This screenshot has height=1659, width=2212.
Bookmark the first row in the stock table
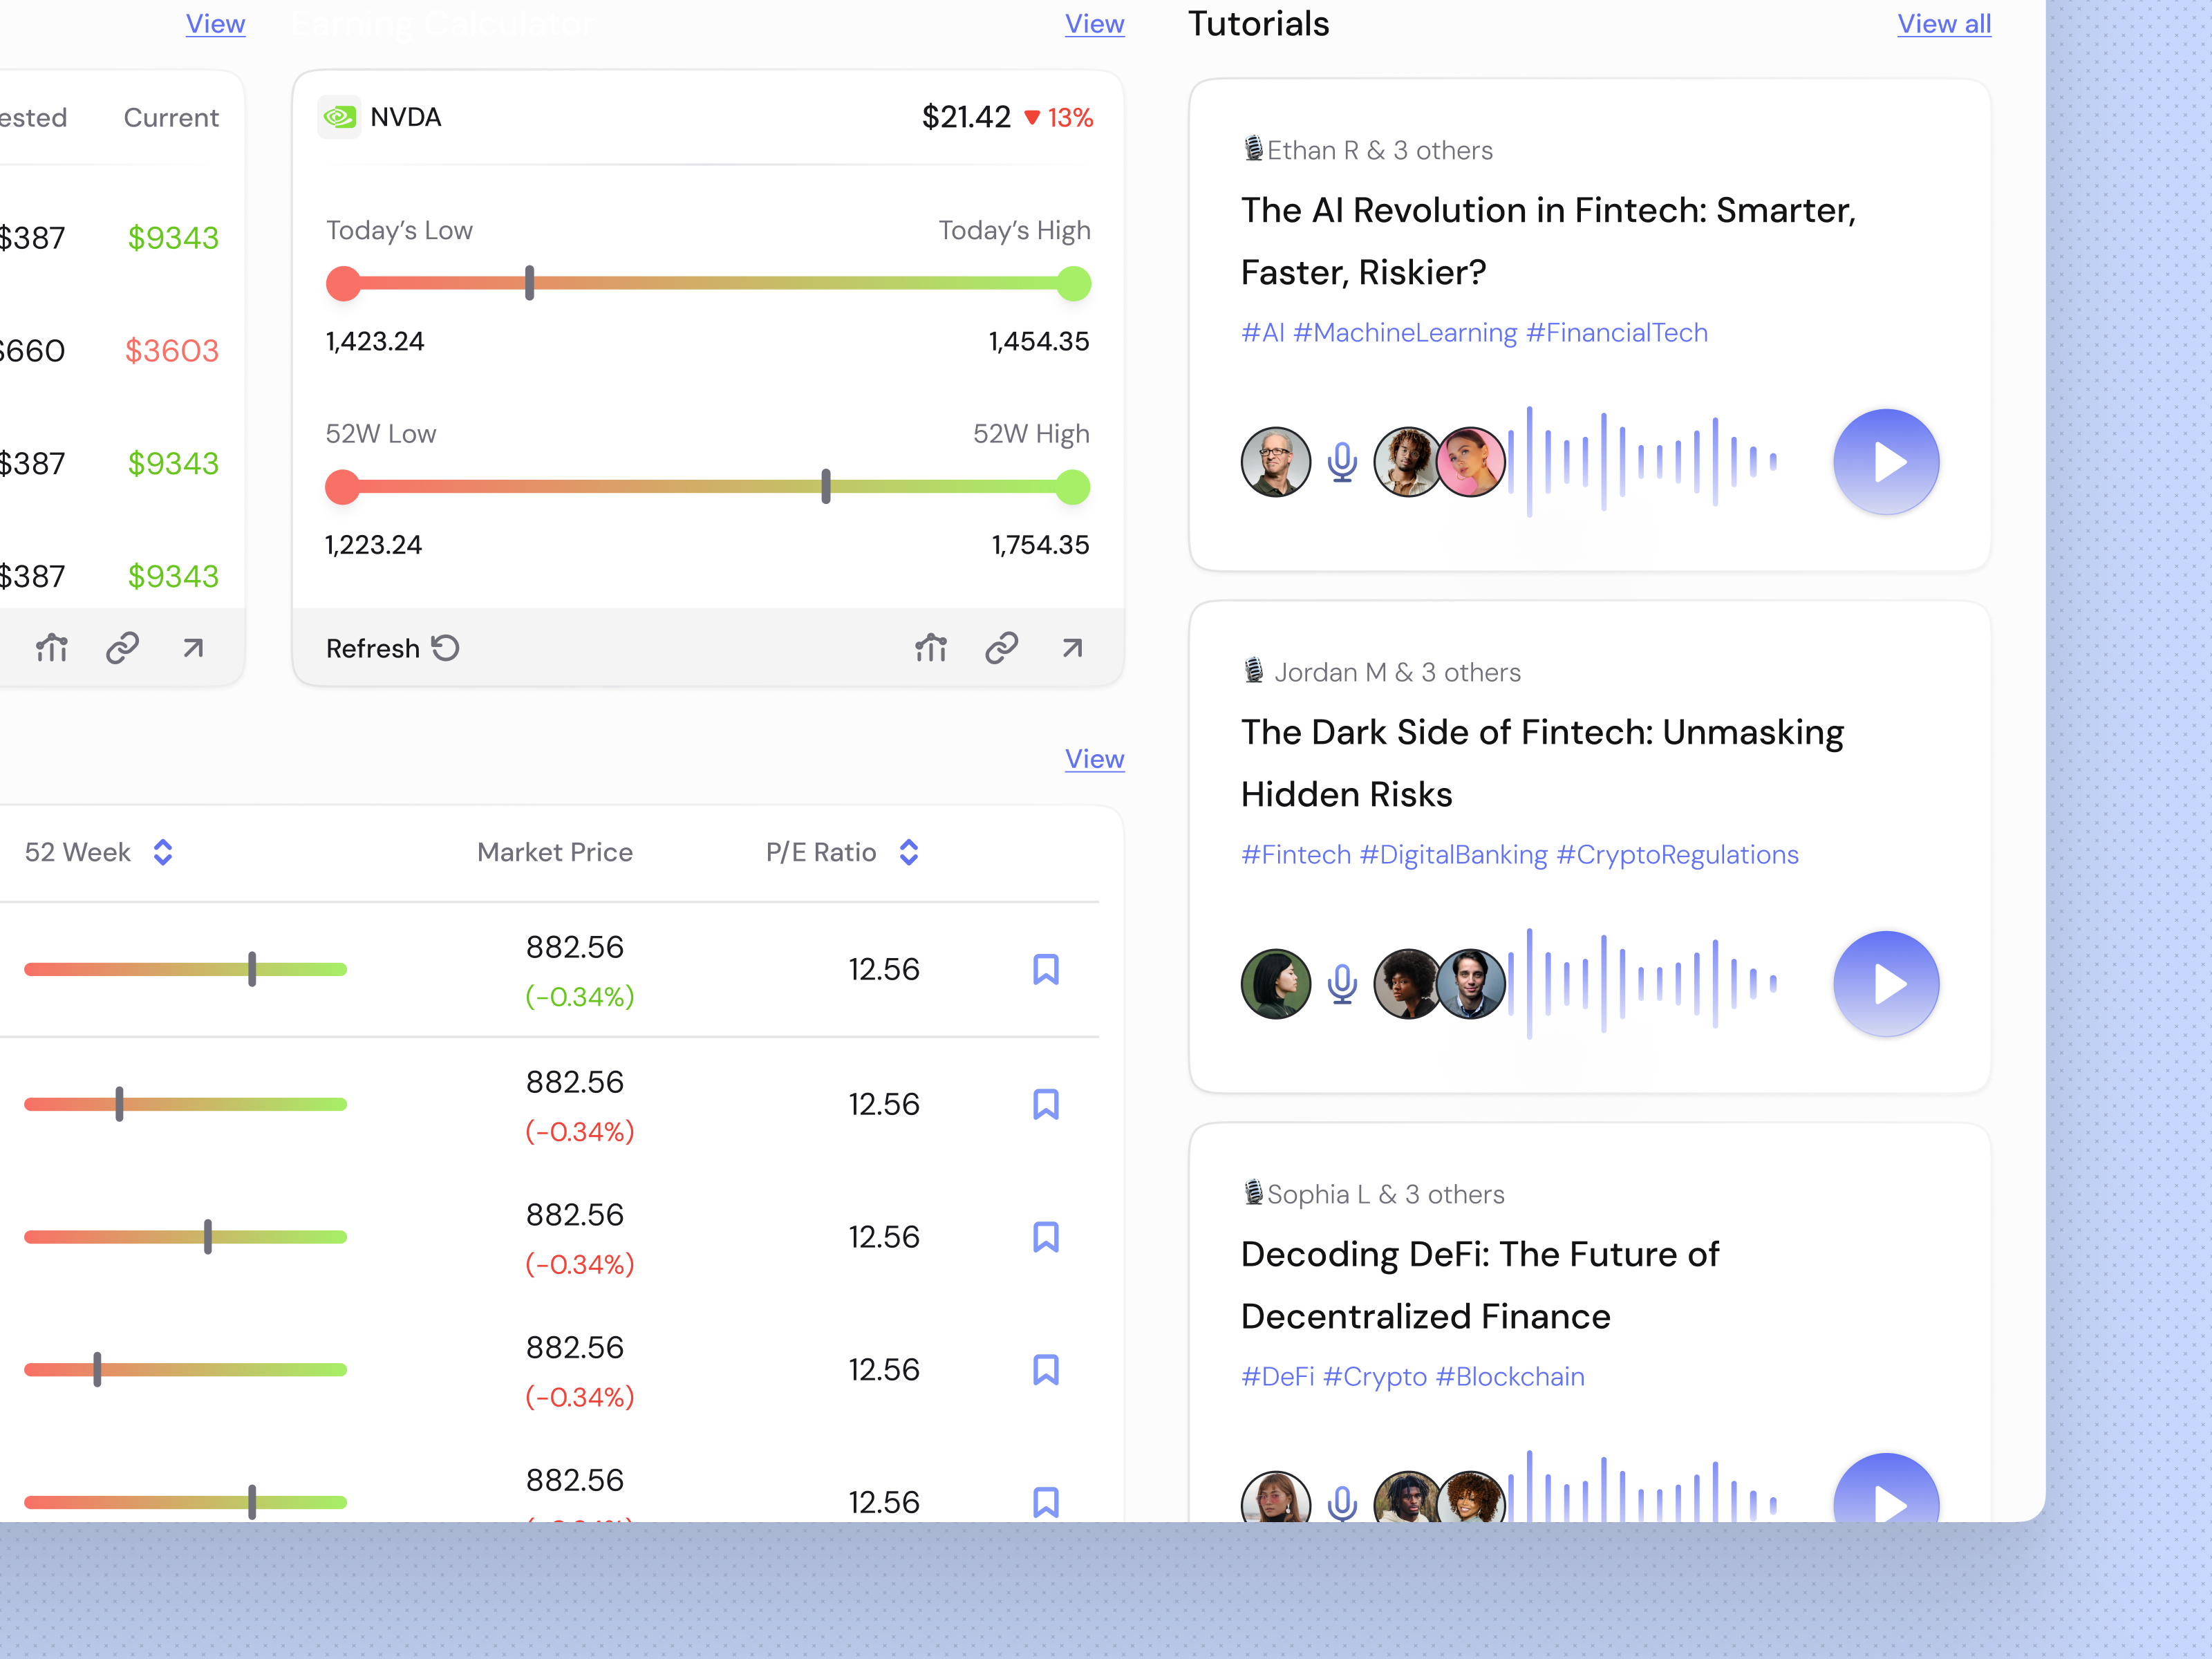(x=1046, y=968)
